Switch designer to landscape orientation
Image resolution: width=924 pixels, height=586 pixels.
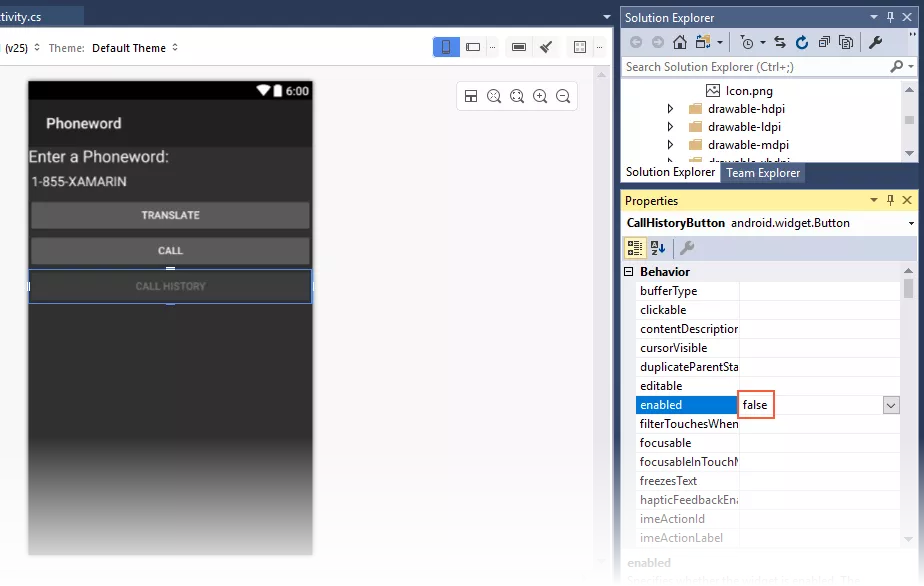pyautogui.click(x=473, y=47)
